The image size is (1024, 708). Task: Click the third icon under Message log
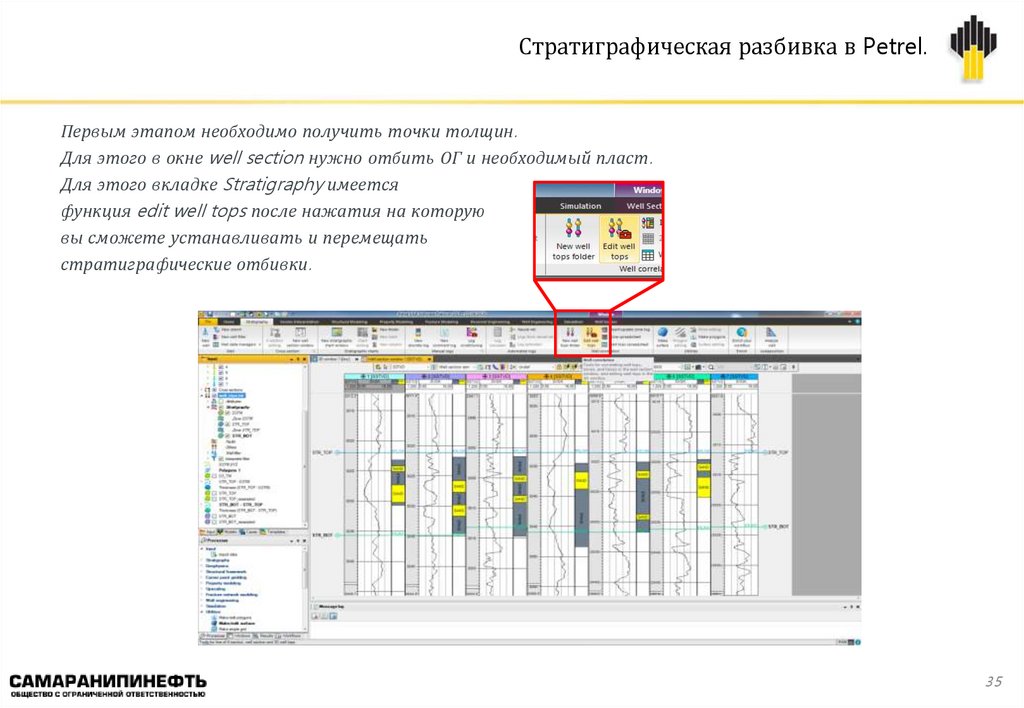point(333,616)
